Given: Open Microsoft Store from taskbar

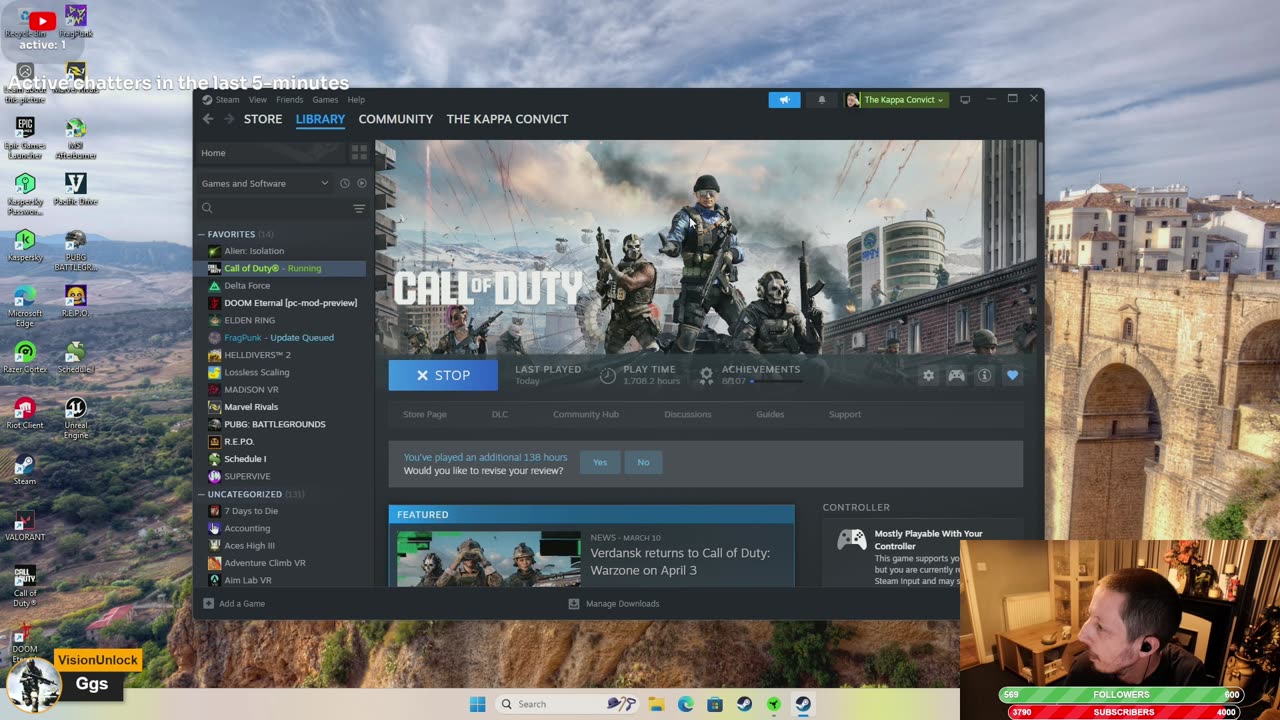Looking at the screenshot, I should click(715, 704).
